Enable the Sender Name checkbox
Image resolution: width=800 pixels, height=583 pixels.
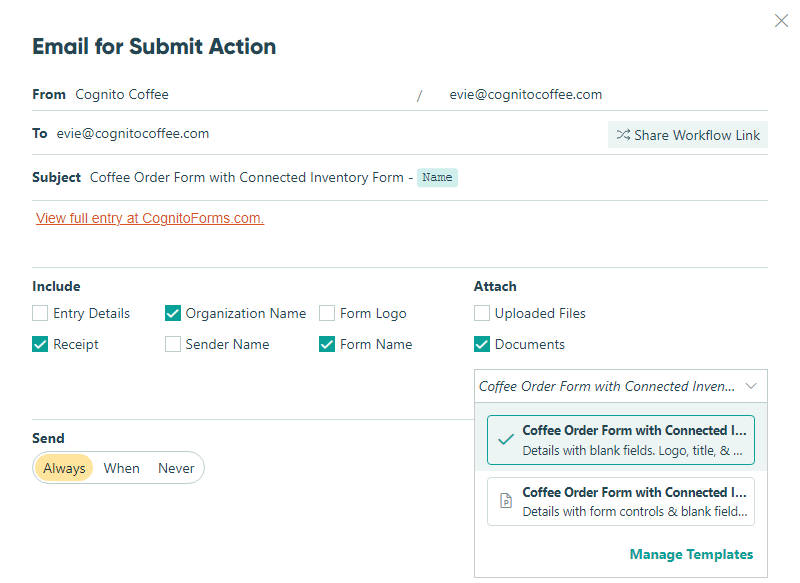[x=173, y=344]
